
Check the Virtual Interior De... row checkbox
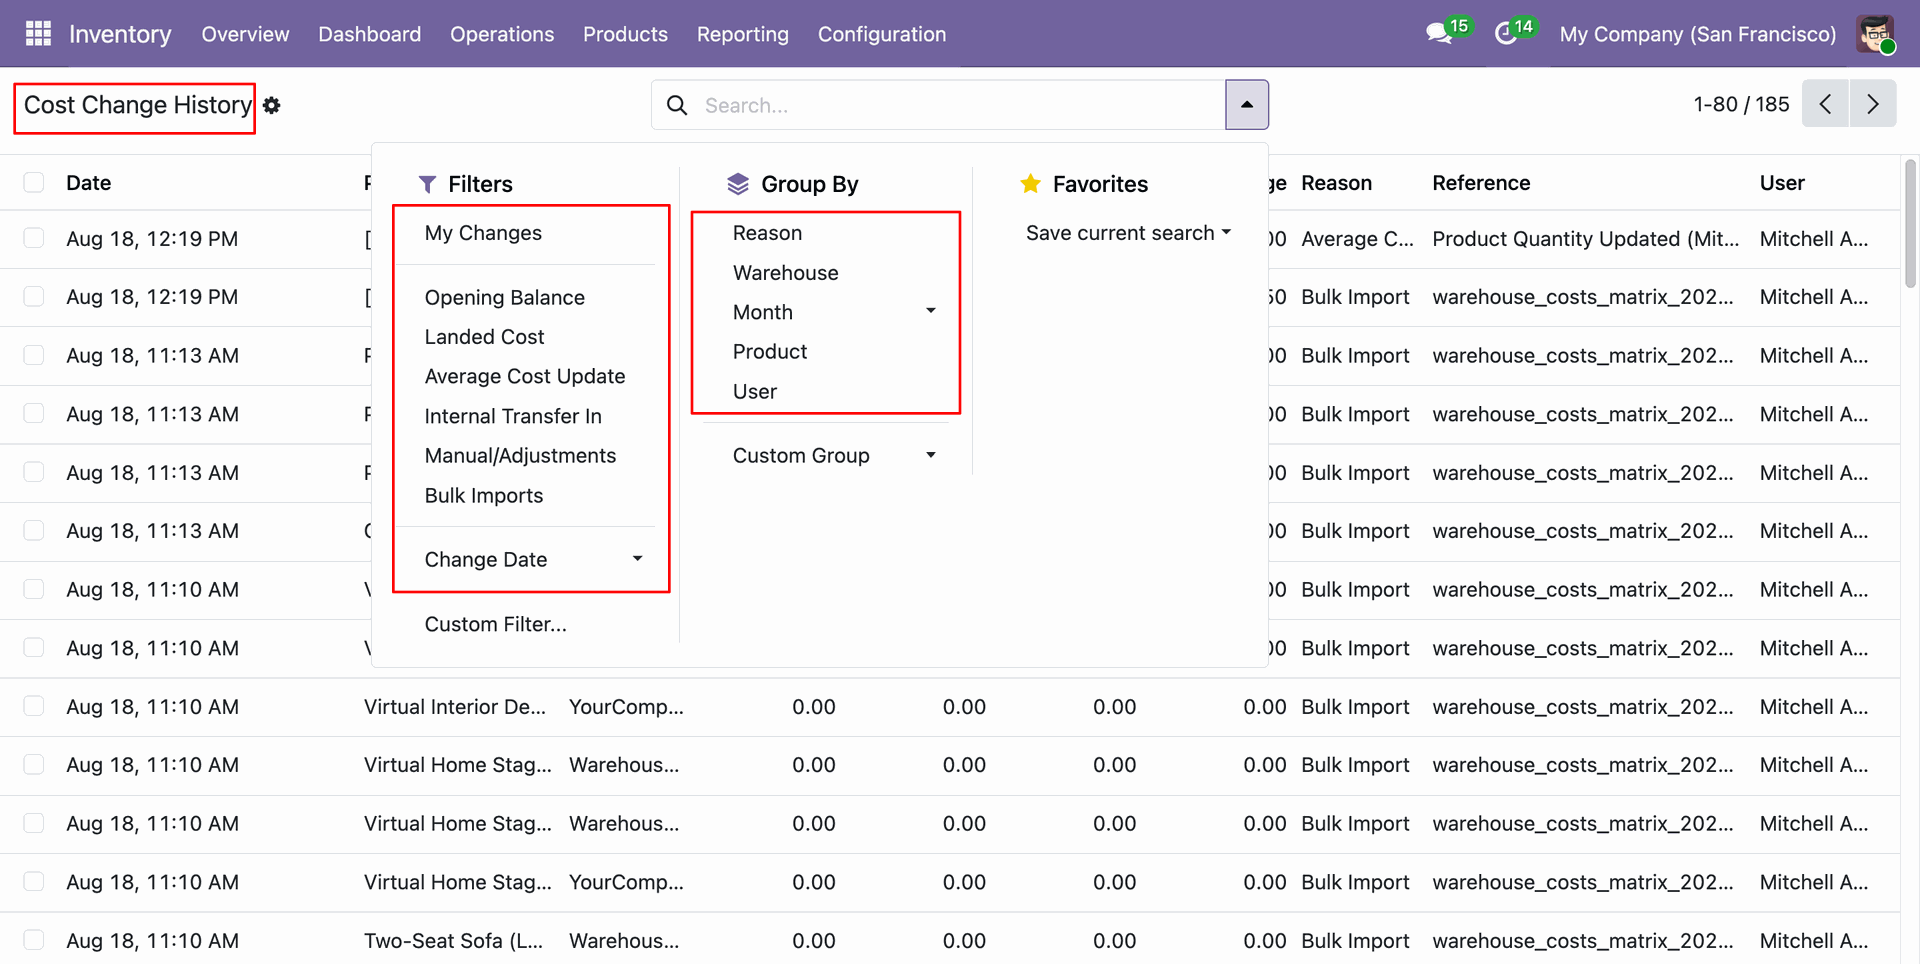coord(34,706)
